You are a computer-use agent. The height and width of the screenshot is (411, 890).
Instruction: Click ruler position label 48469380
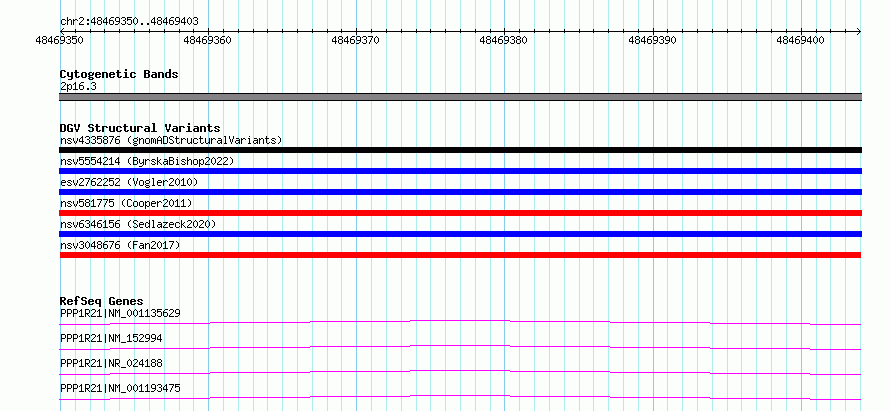point(504,40)
